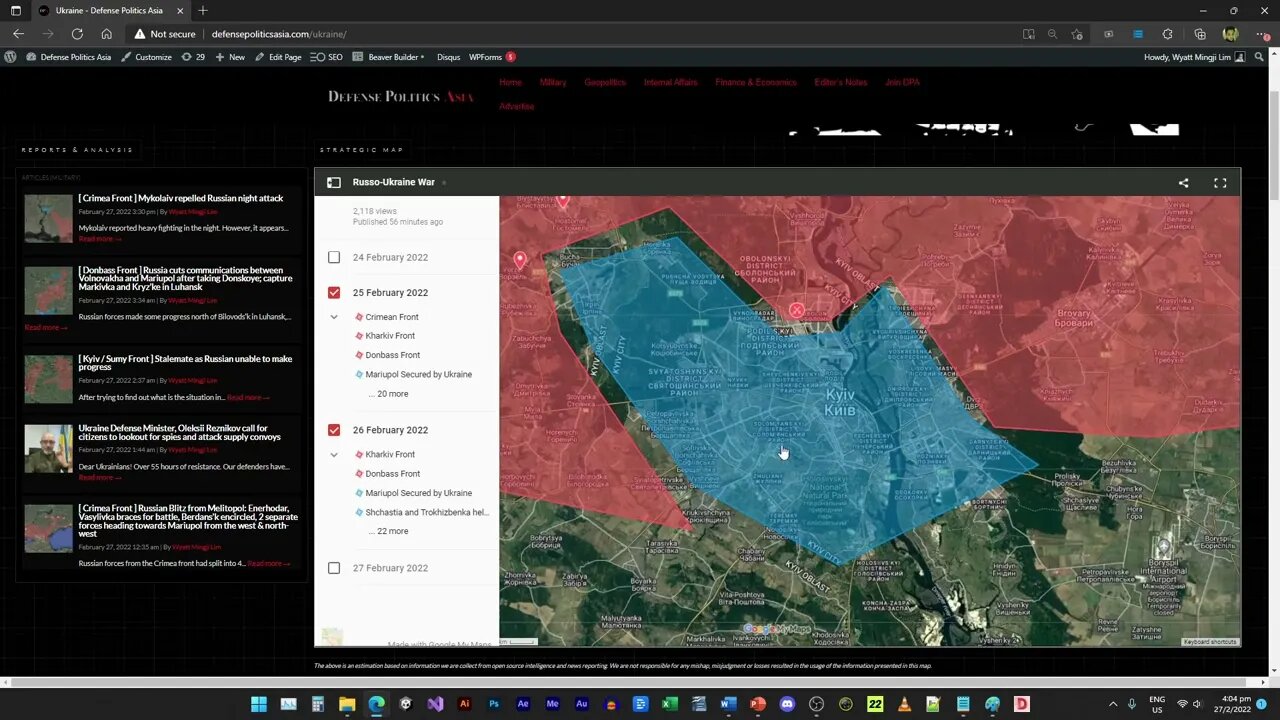Collapse the 25 February 2022 layer list

(x=334, y=317)
